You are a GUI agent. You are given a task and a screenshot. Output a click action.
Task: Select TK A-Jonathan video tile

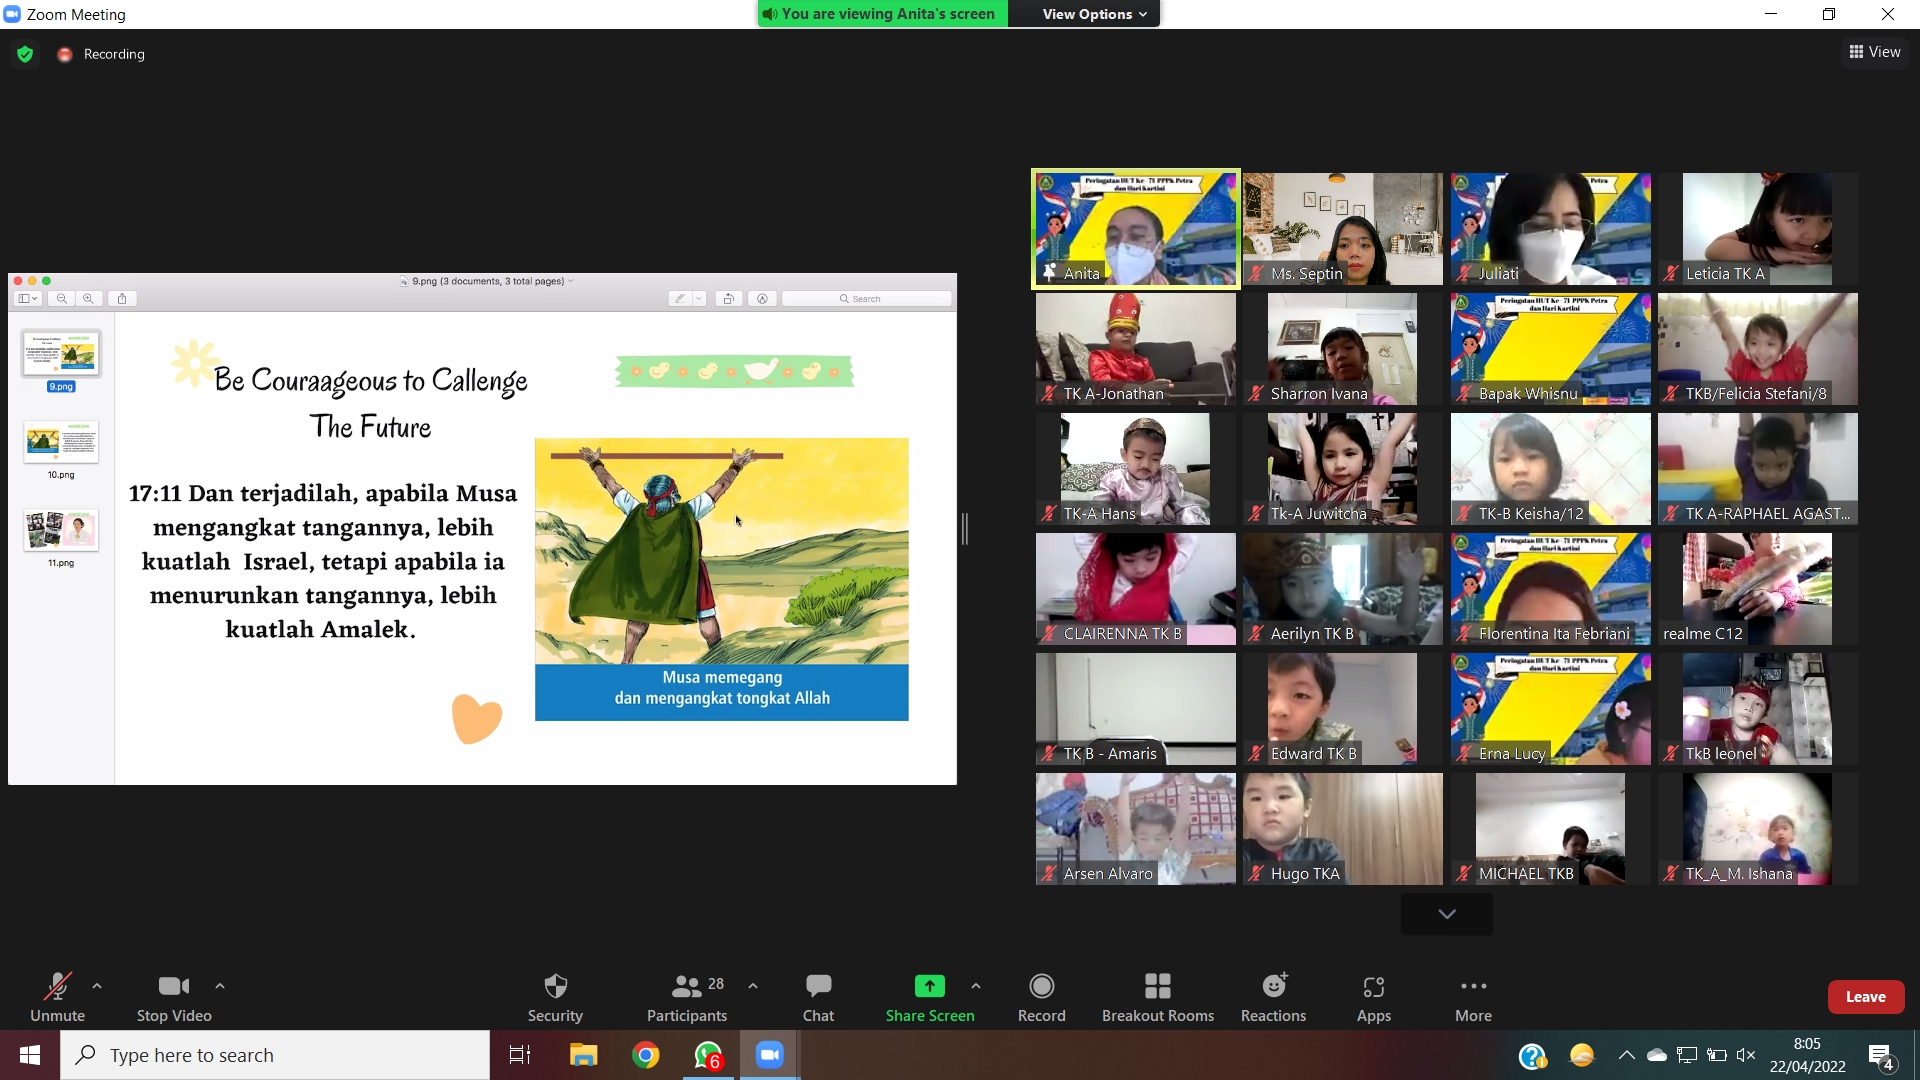(1136, 349)
